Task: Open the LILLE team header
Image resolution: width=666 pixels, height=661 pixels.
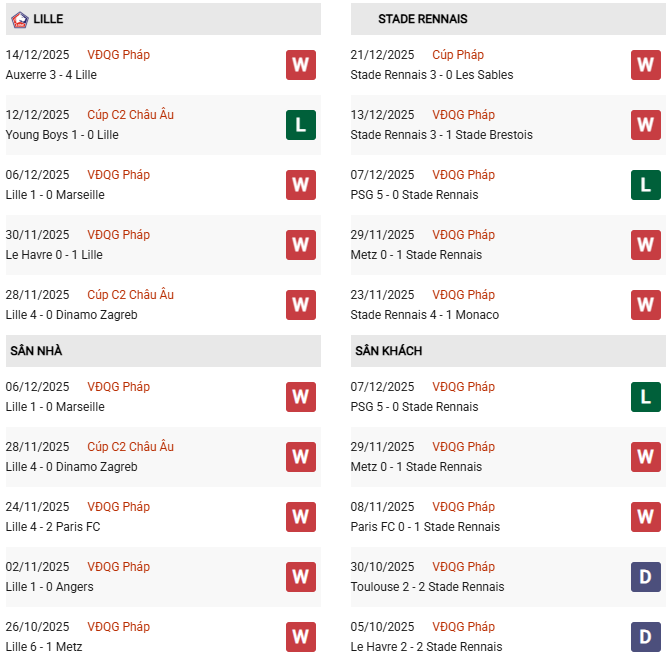Action: pos(48,19)
